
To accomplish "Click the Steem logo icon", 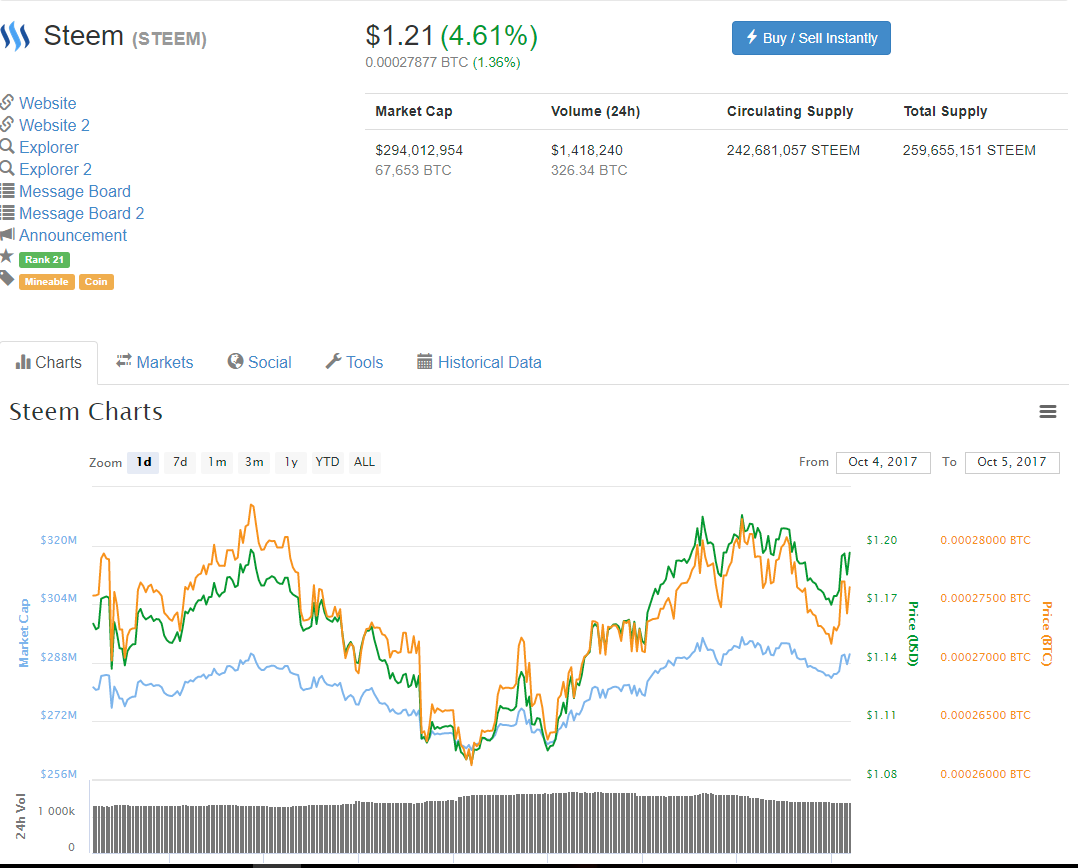I will 15,37.
